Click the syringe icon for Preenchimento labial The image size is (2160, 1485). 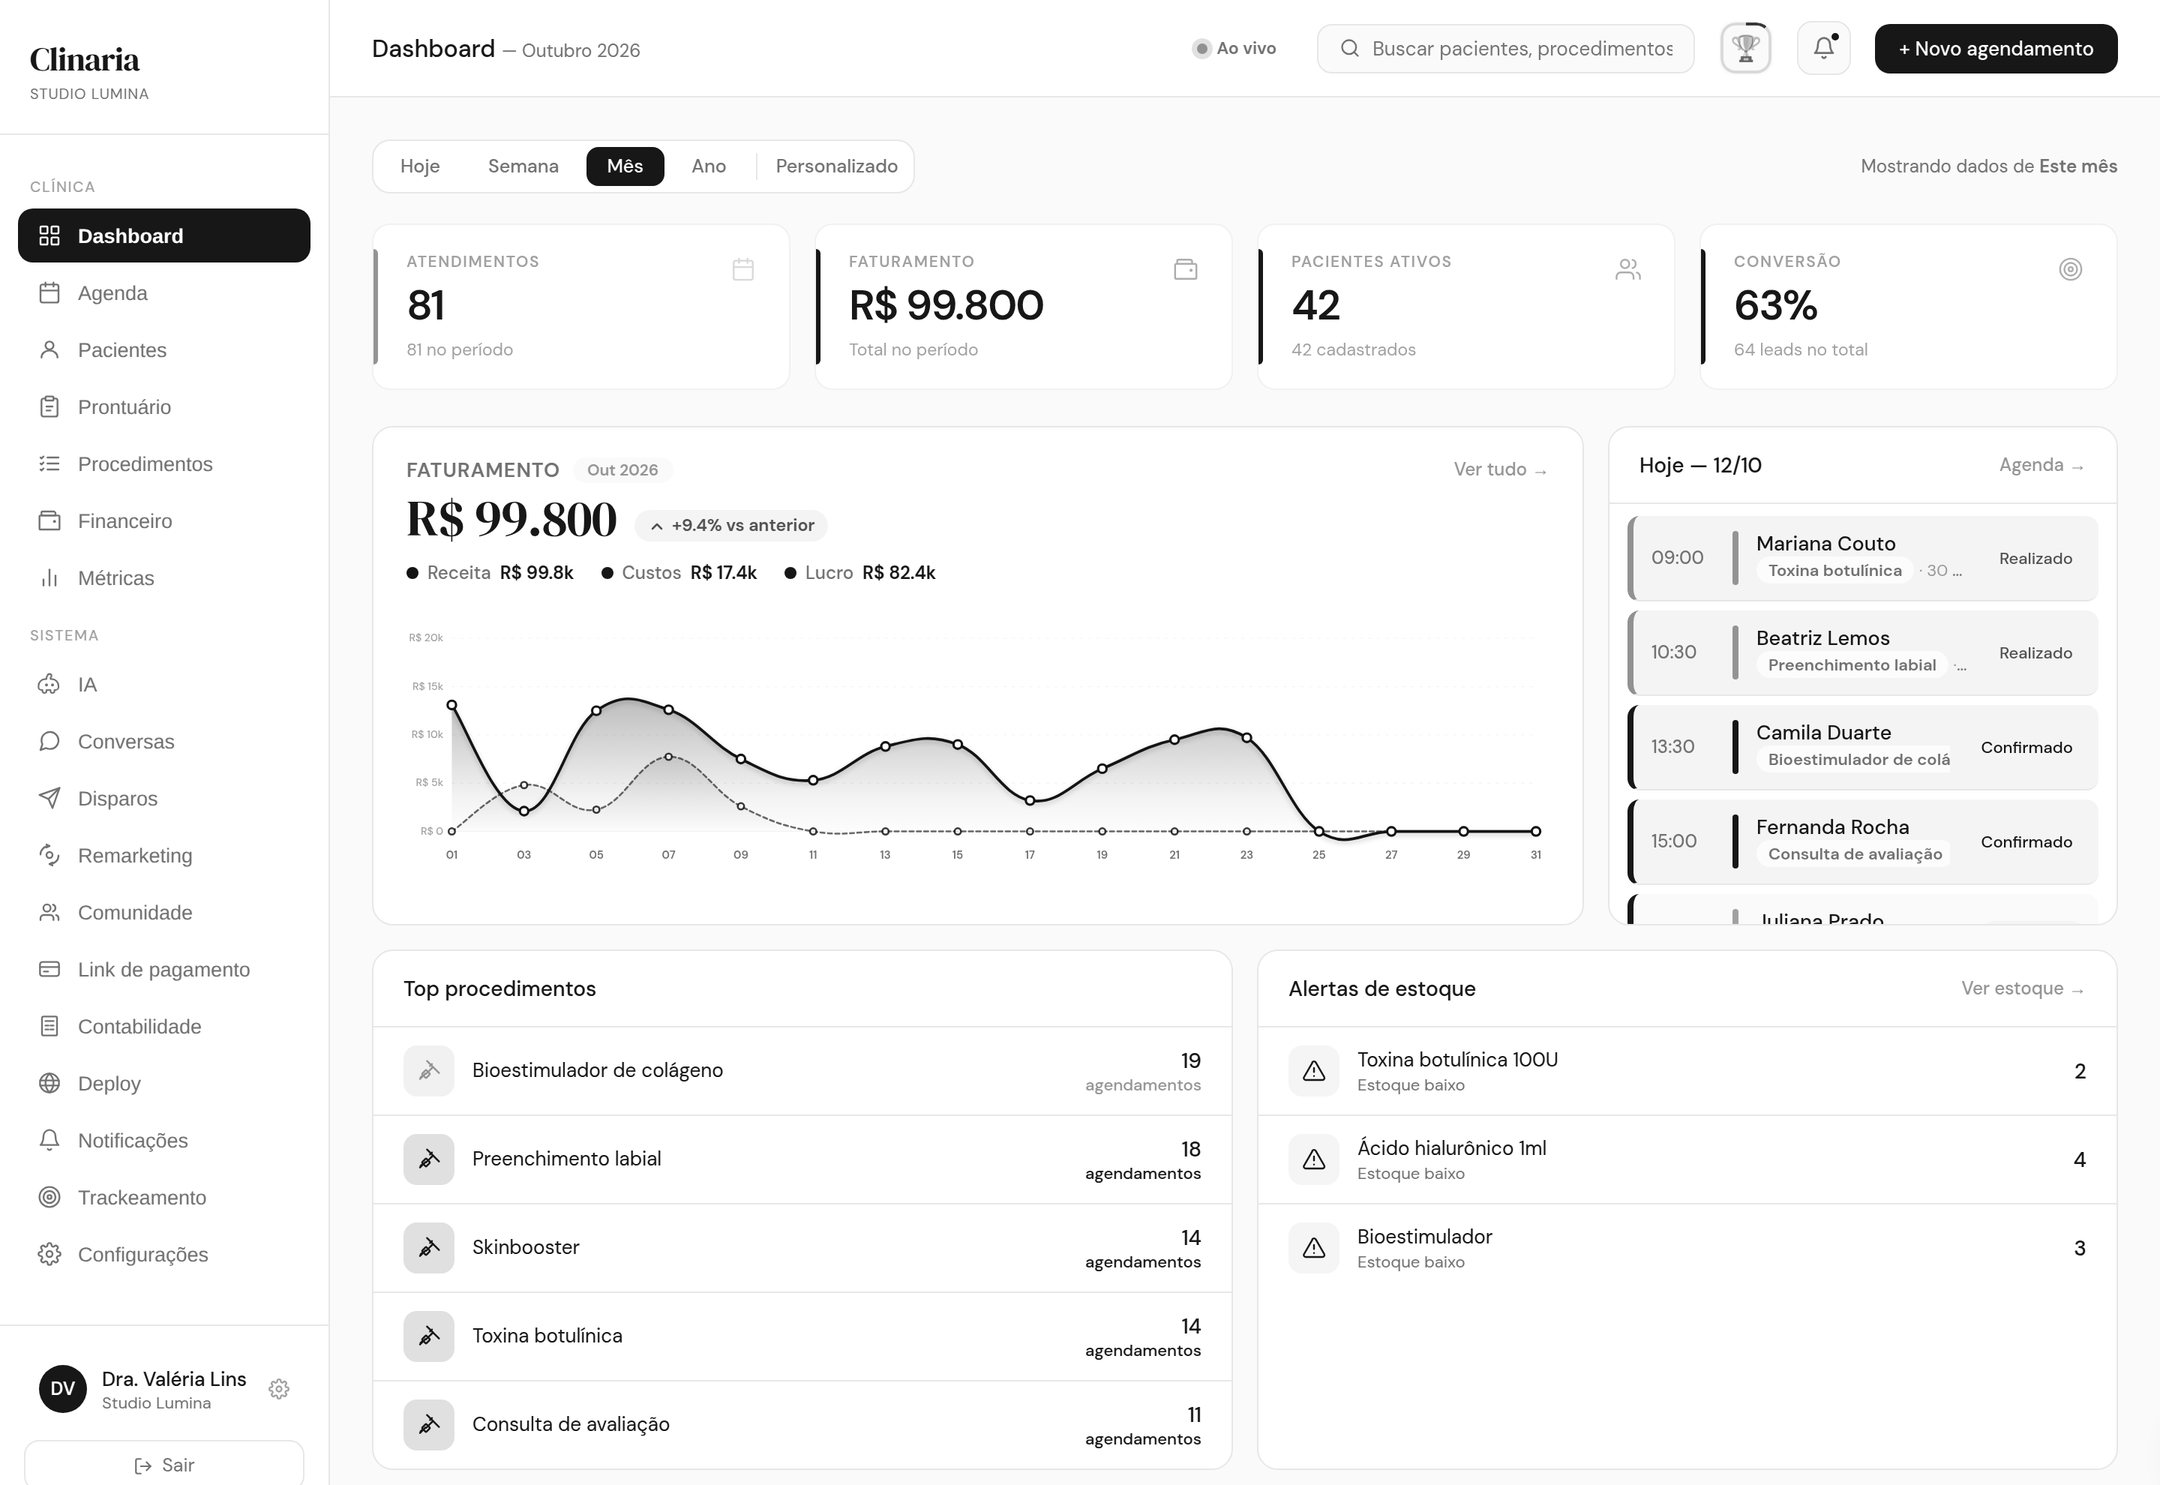tap(429, 1159)
